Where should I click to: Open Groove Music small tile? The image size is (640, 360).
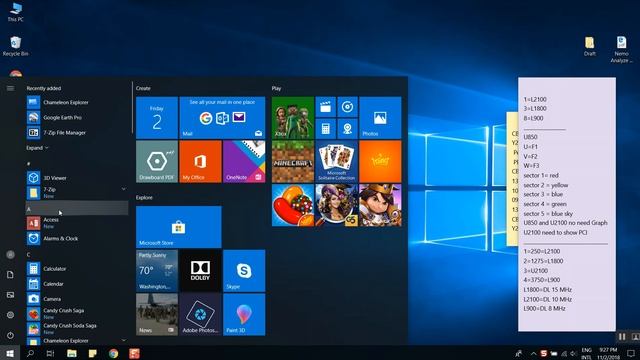coord(347,107)
